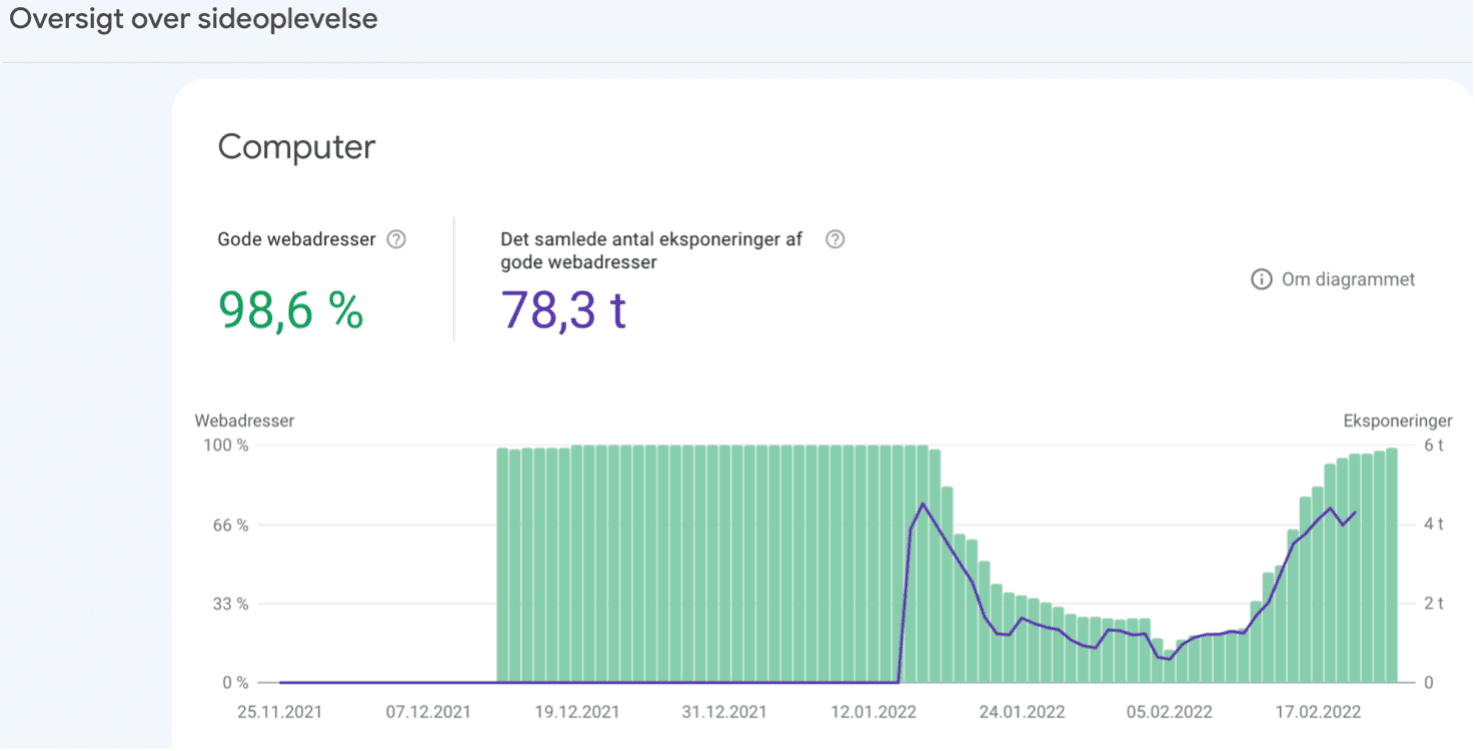Select the 78,3 t impressions value
The height and width of the screenshot is (751, 1475).
click(x=563, y=310)
